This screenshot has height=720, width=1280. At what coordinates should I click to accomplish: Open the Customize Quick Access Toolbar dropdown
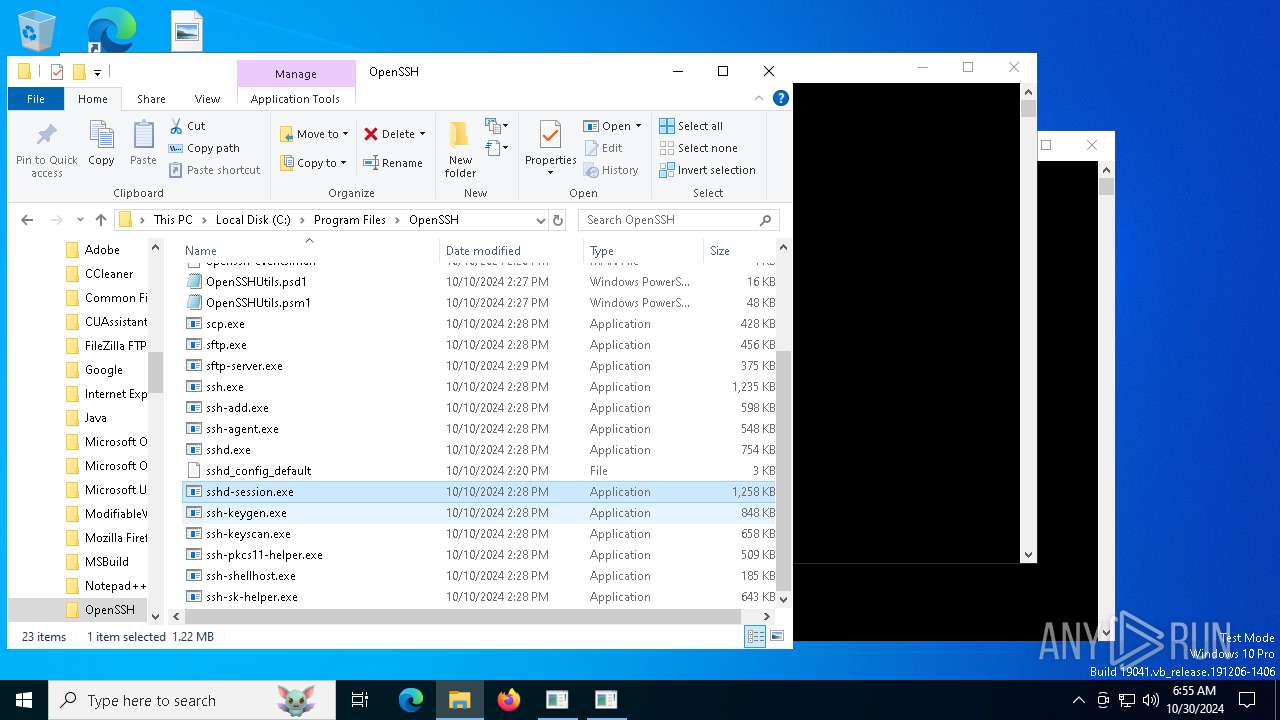[97, 72]
